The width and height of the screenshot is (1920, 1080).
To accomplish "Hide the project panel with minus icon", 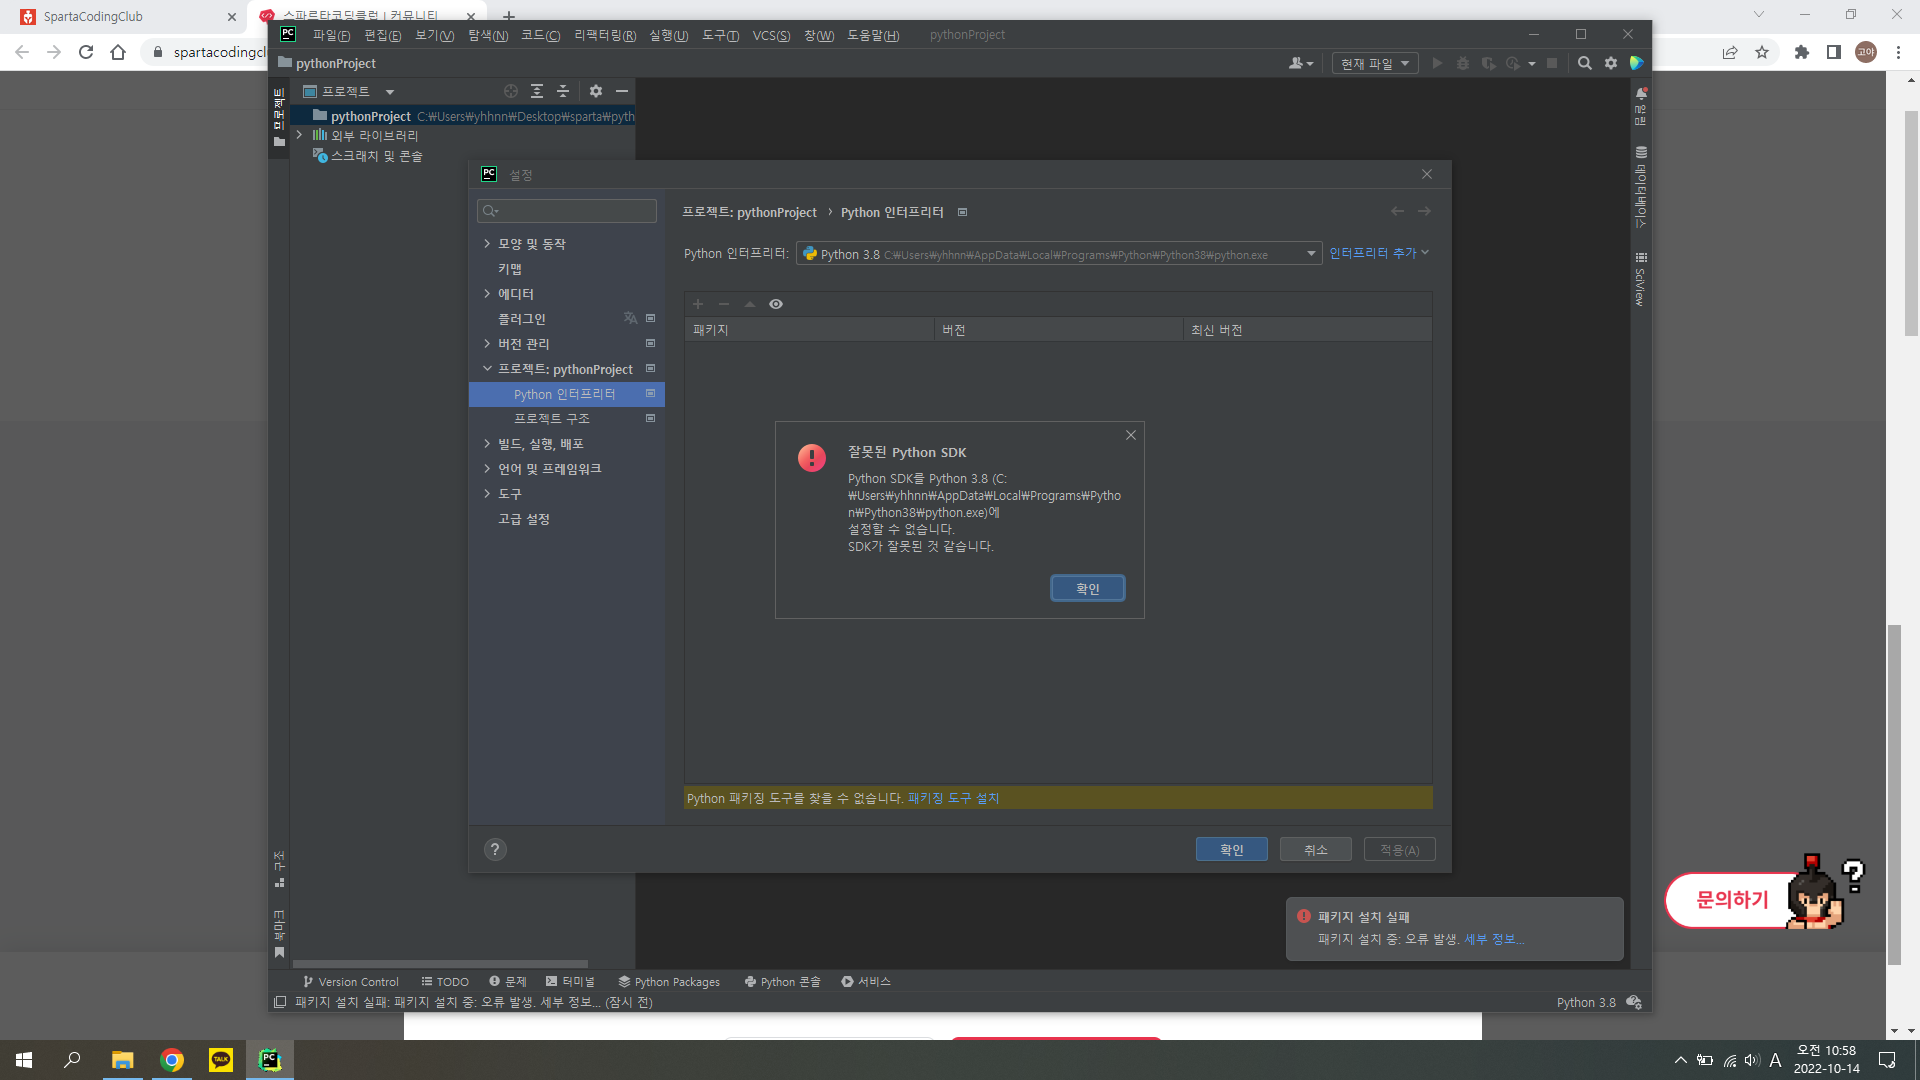I will (622, 91).
